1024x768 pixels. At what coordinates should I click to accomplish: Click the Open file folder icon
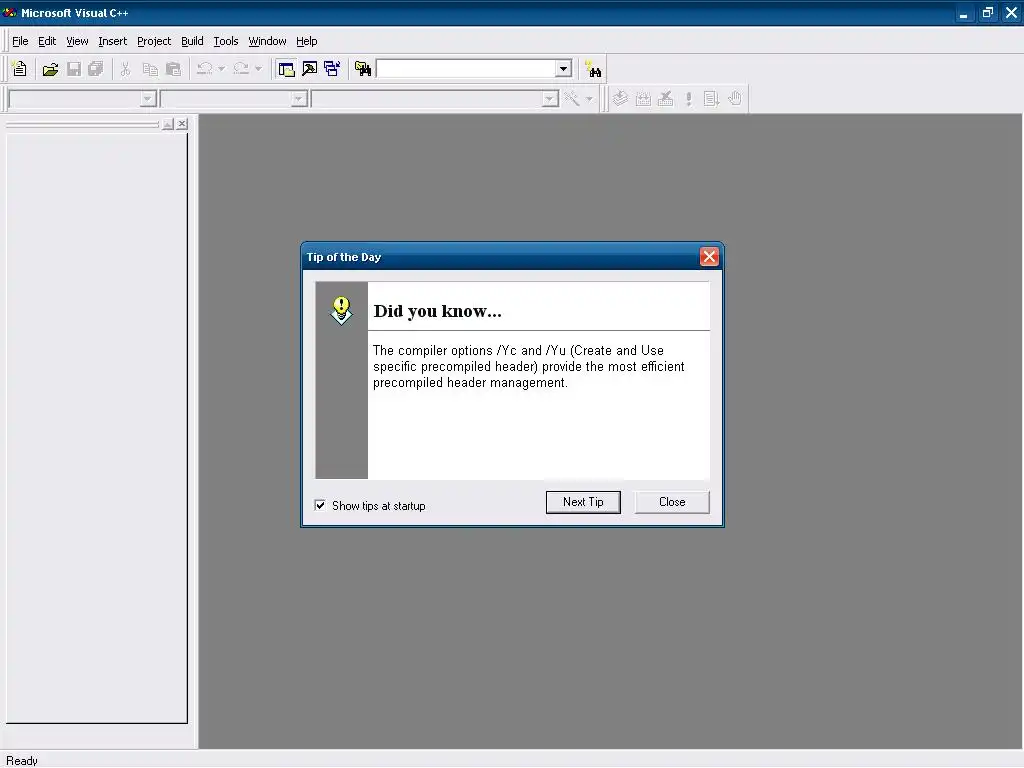point(50,69)
